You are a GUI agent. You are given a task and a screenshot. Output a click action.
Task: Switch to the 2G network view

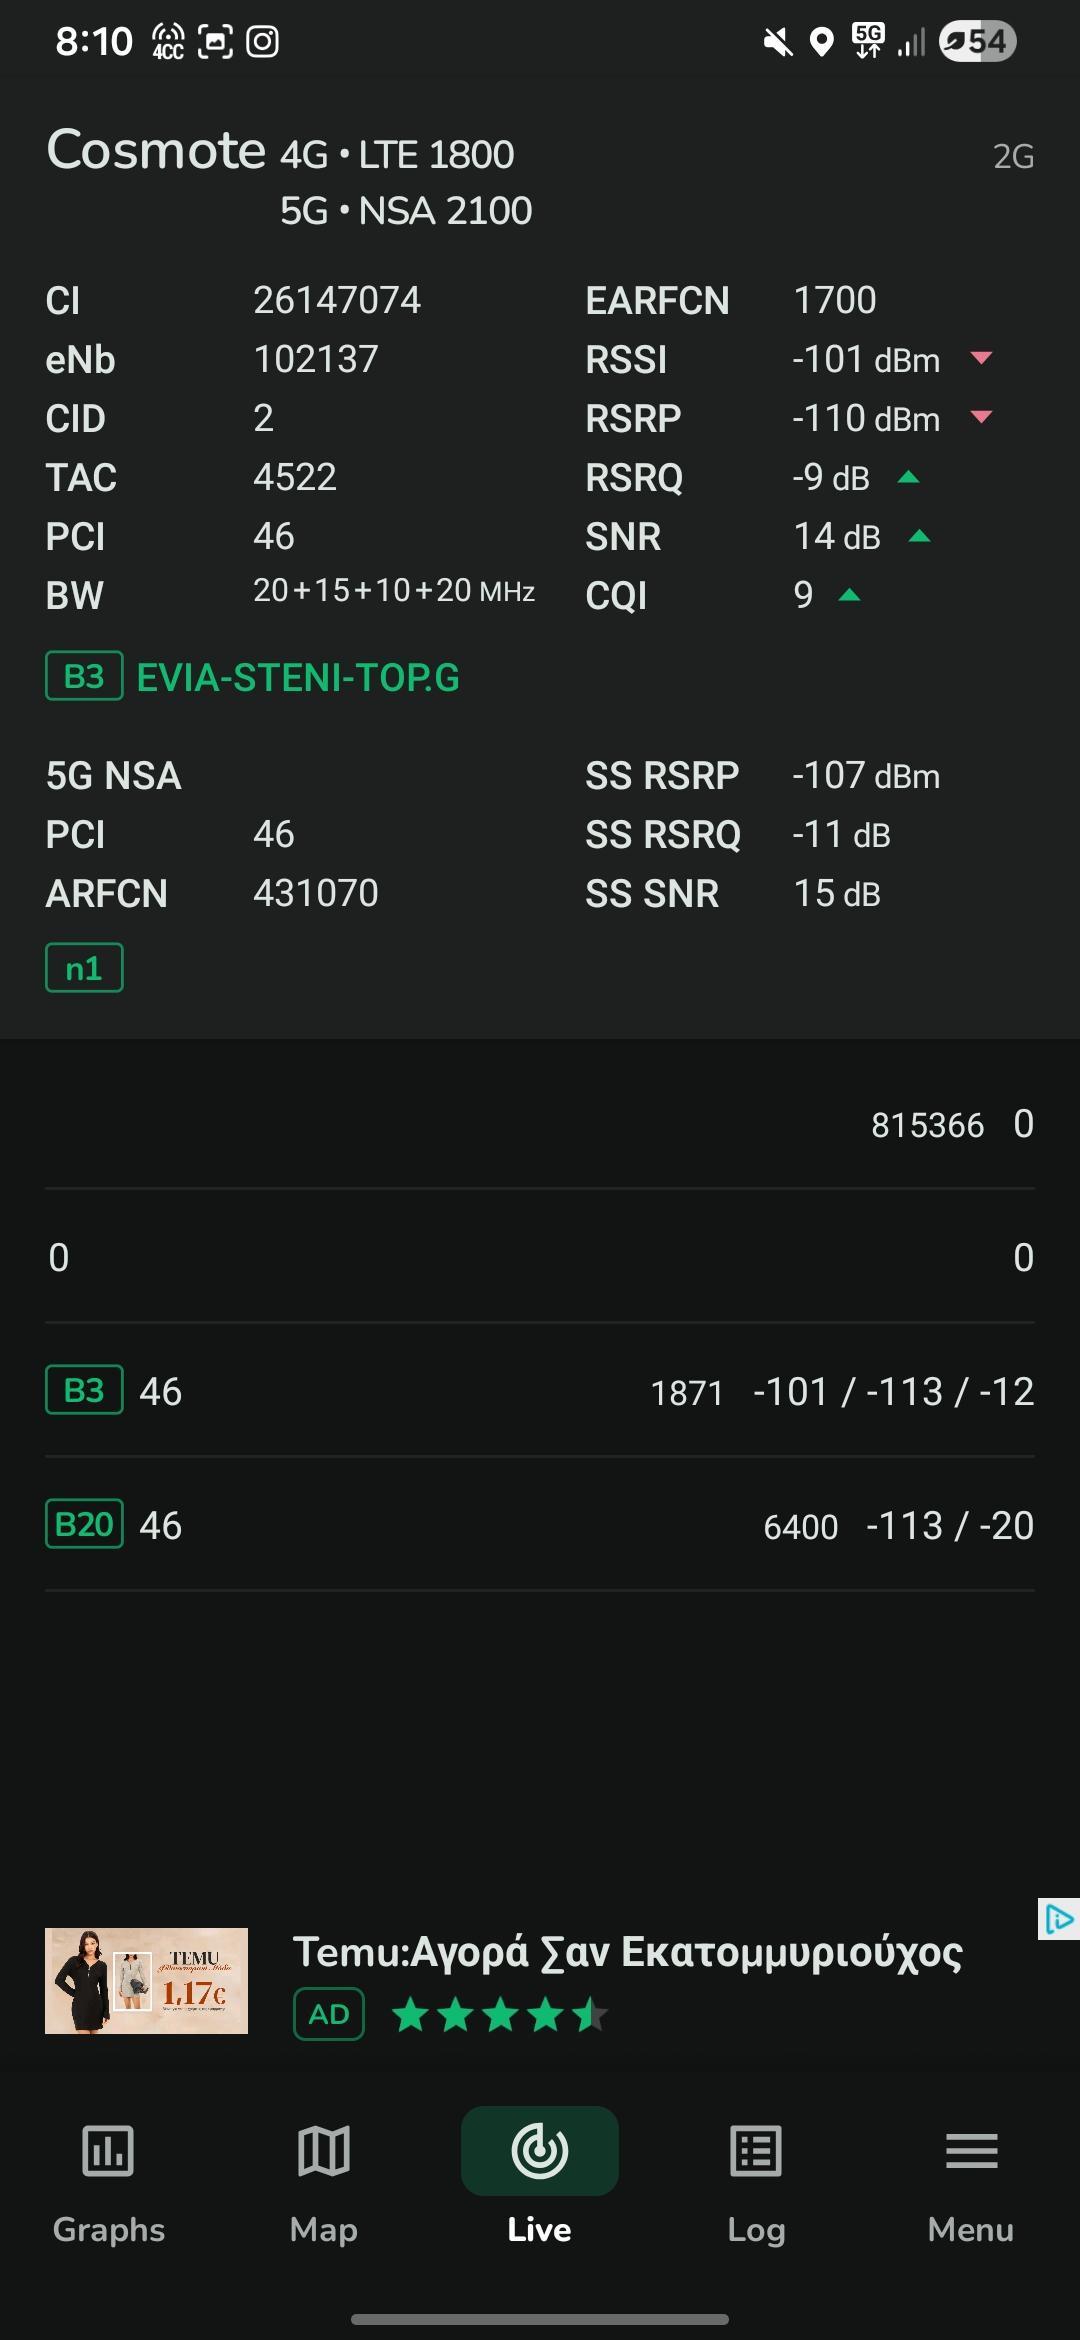pos(1012,157)
